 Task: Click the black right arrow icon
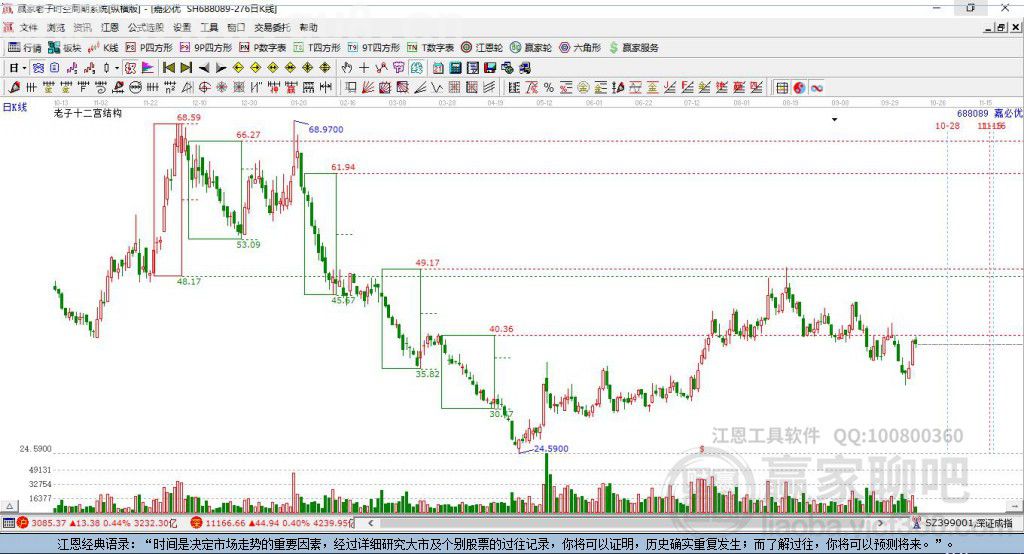coord(221,68)
